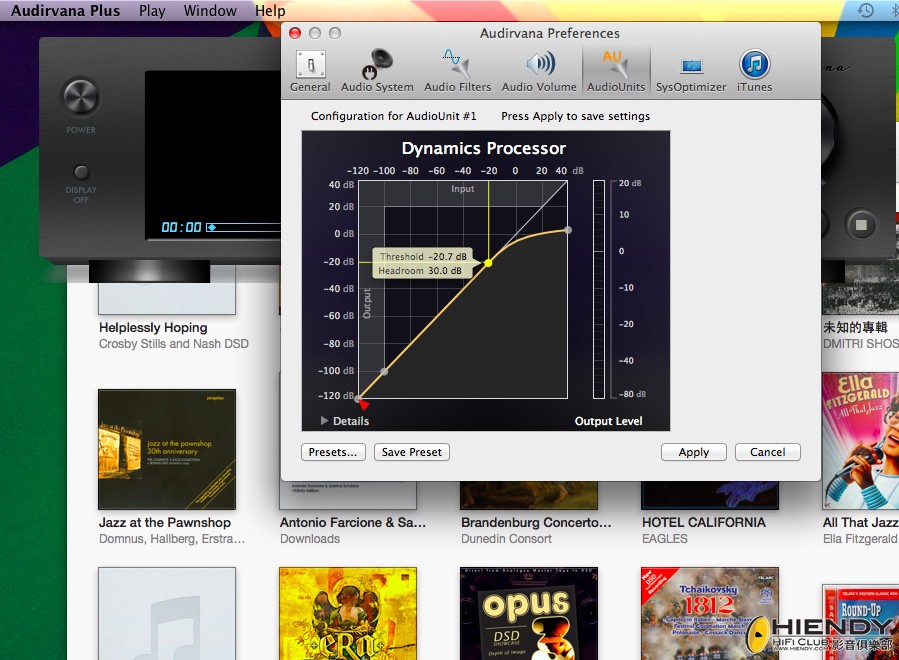Turn the POWER knob on the player

(81, 96)
